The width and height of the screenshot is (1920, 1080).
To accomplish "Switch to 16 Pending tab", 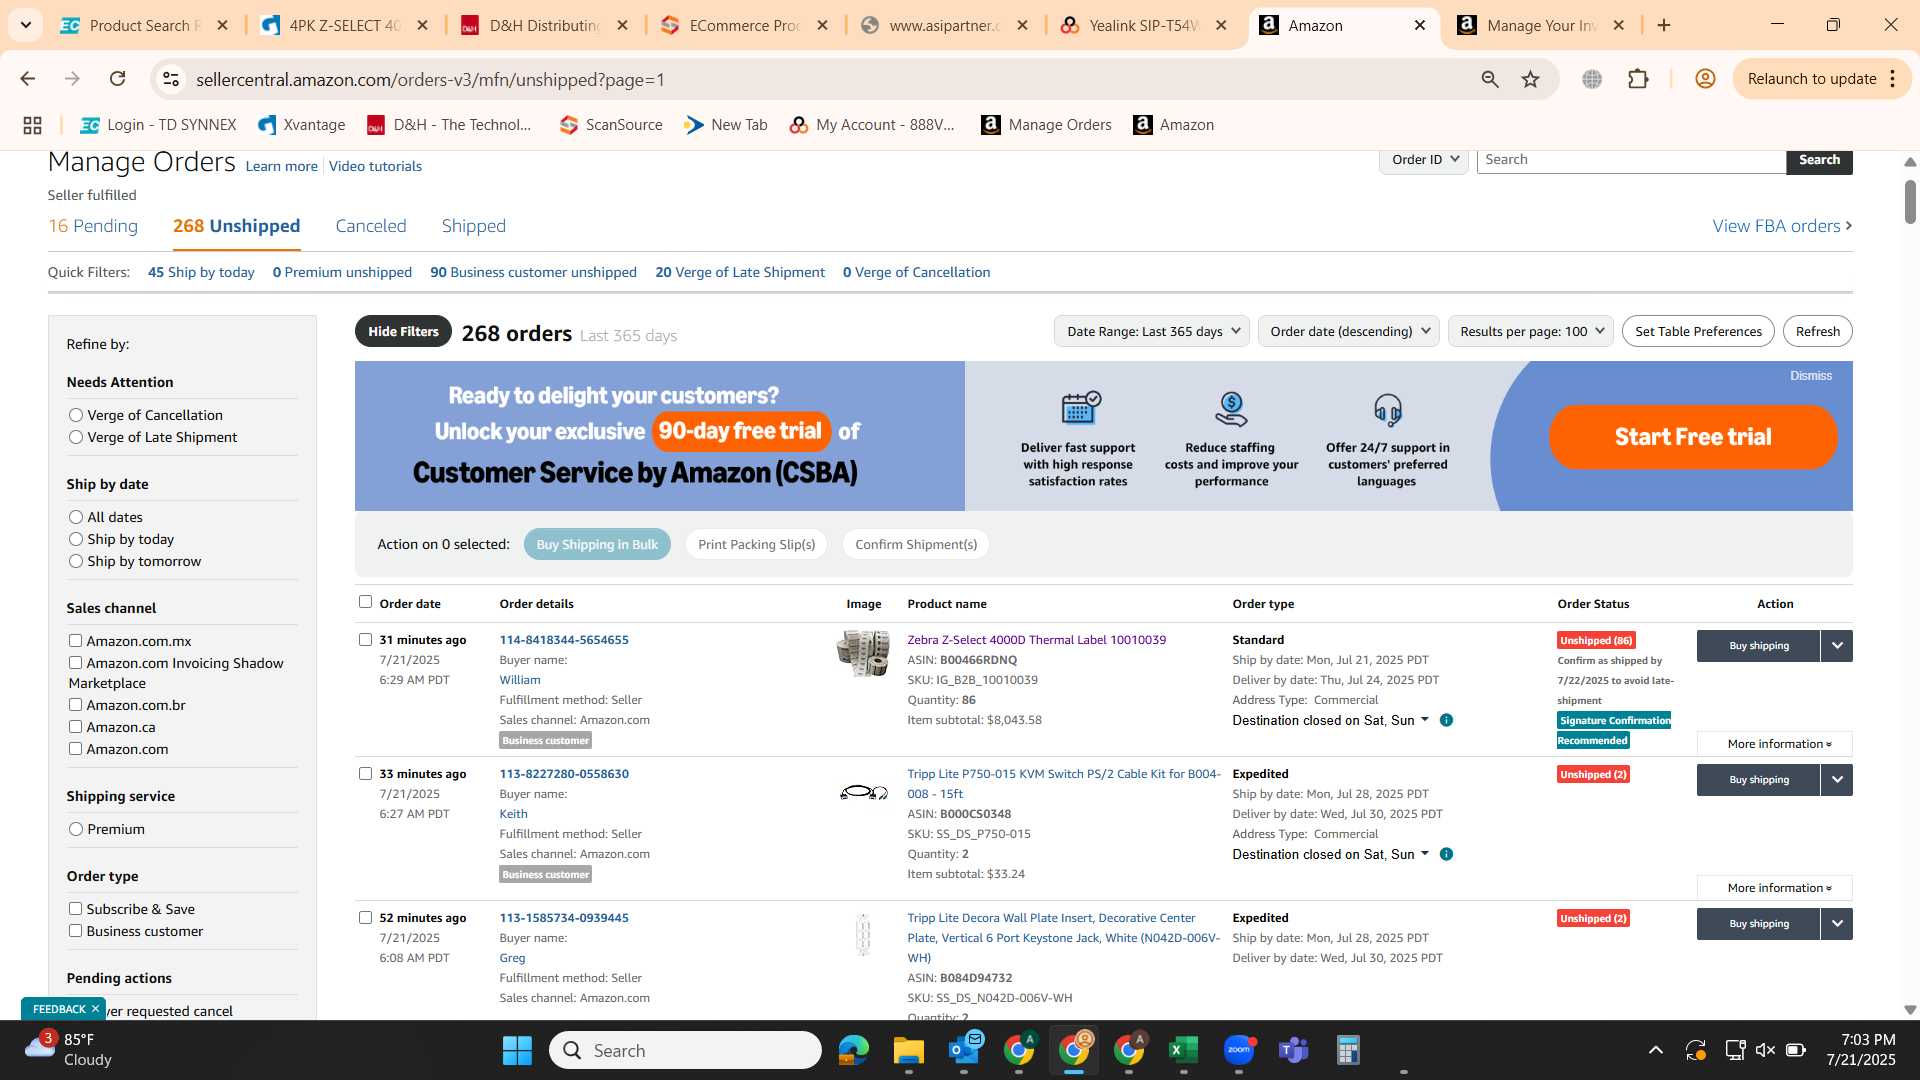I will click(93, 226).
